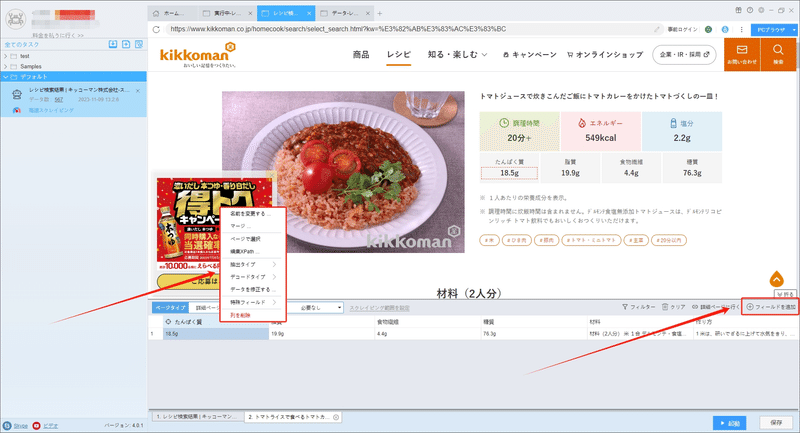Select マーク in context menu
The height and width of the screenshot is (433, 800).
240,225
